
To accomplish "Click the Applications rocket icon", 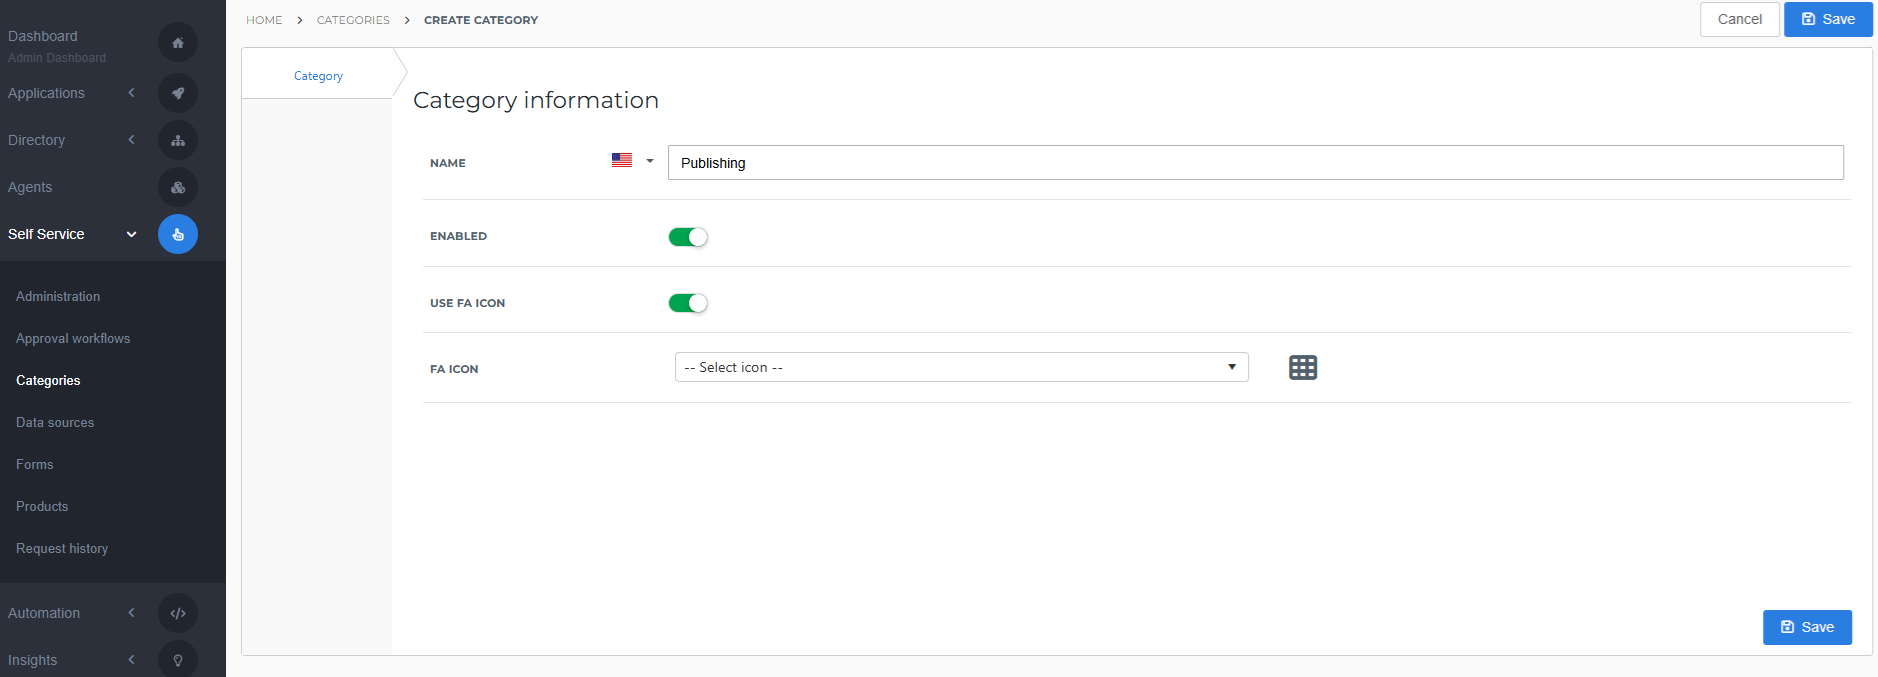I will coord(178,93).
